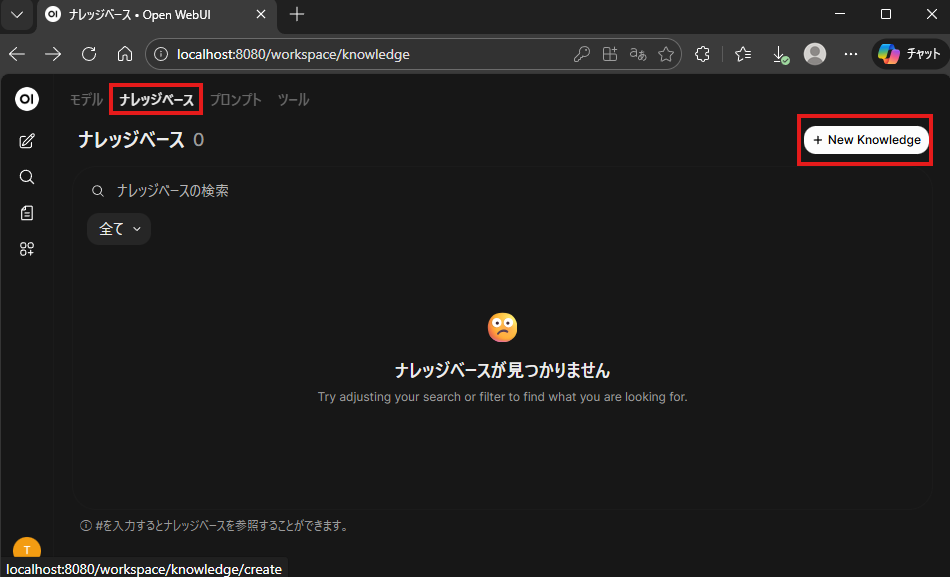Click the Open WebUI logo in sidebar

27,99
